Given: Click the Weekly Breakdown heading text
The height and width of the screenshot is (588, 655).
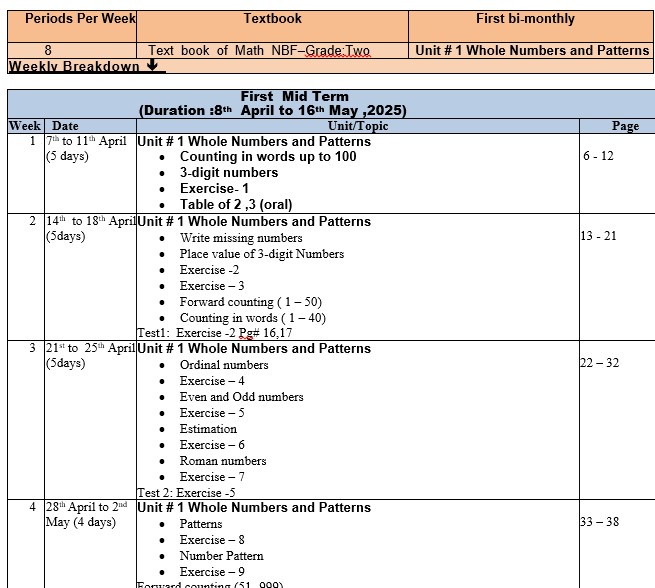Looking at the screenshot, I should tap(74, 67).
